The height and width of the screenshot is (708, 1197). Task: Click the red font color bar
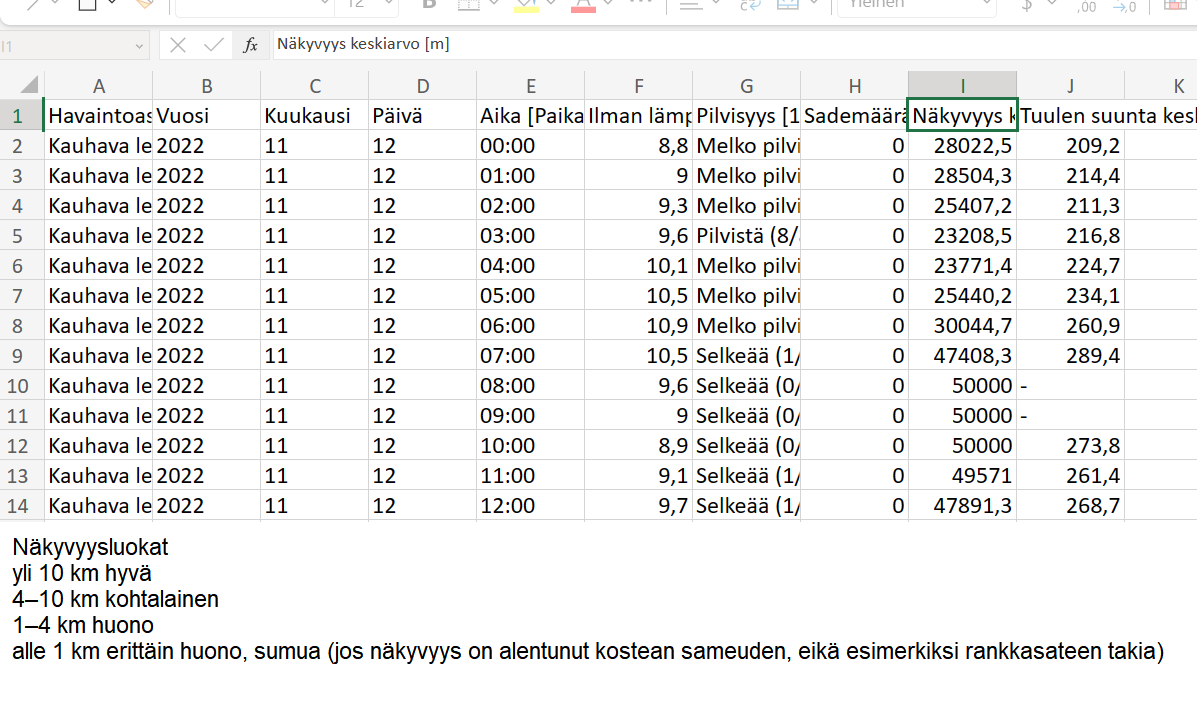click(583, 9)
